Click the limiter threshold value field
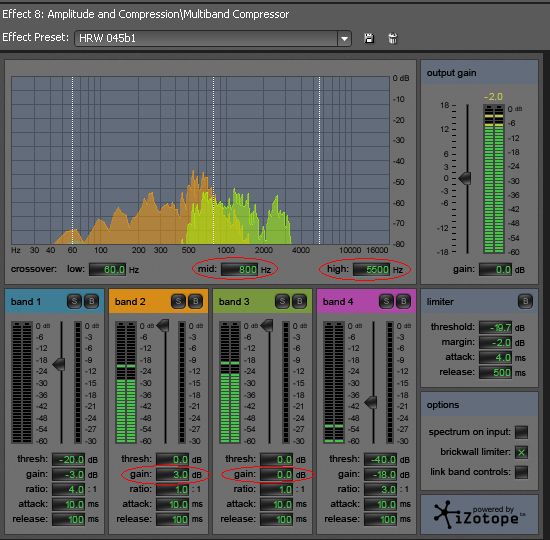Image resolution: width=550 pixels, height=540 pixels. [495, 327]
